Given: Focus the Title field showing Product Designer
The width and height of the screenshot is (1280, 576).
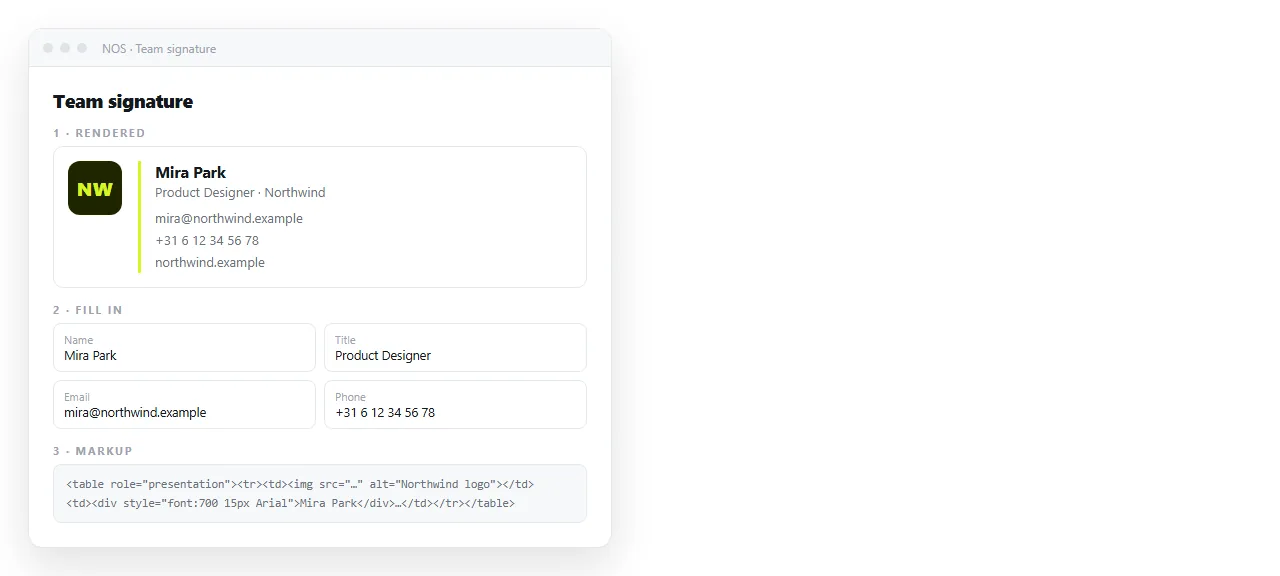Looking at the screenshot, I should (455, 347).
